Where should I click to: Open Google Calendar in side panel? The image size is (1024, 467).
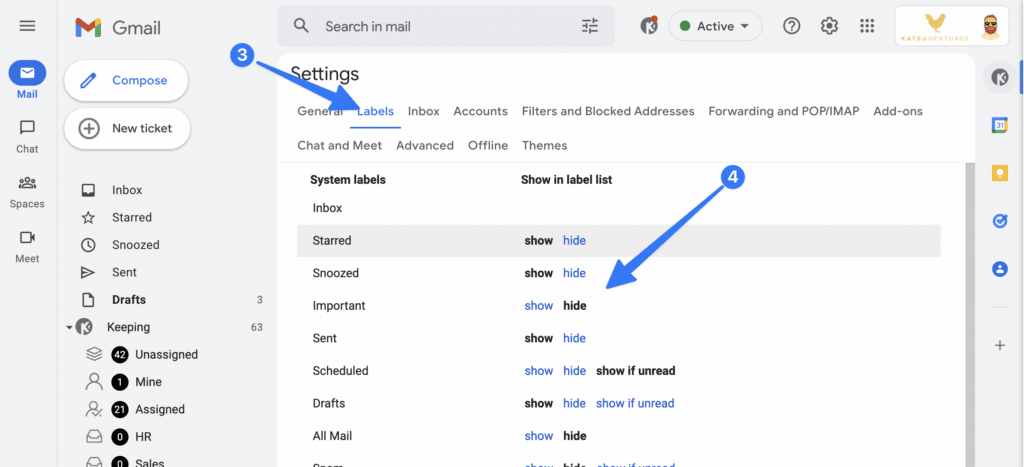(x=999, y=125)
